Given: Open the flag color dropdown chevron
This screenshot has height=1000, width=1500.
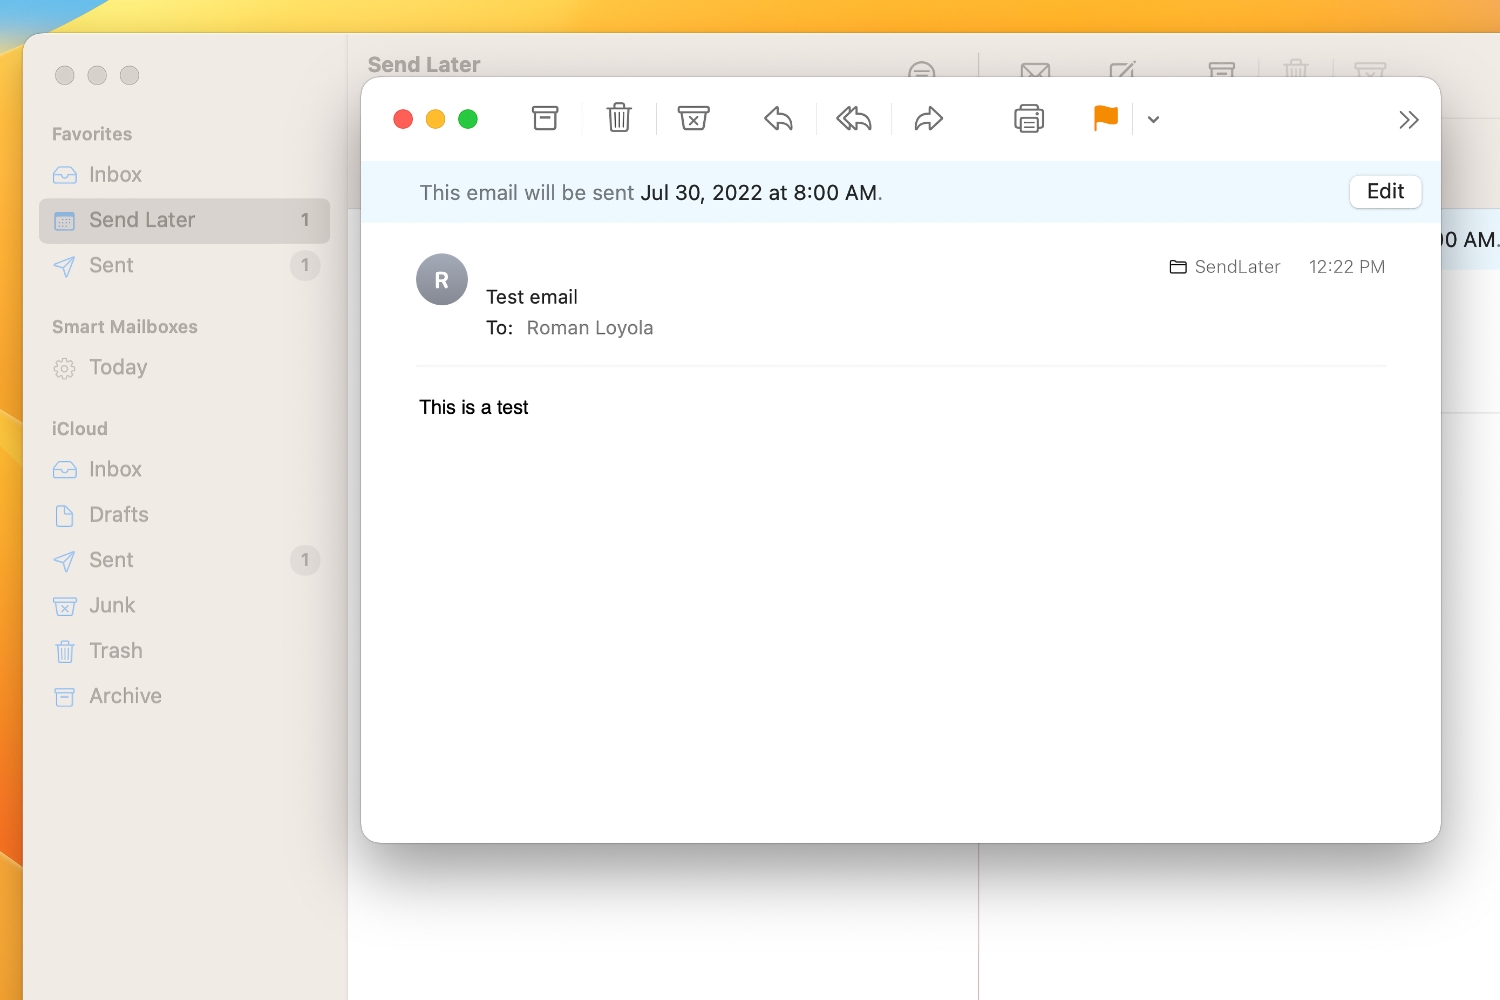Looking at the screenshot, I should tap(1153, 119).
